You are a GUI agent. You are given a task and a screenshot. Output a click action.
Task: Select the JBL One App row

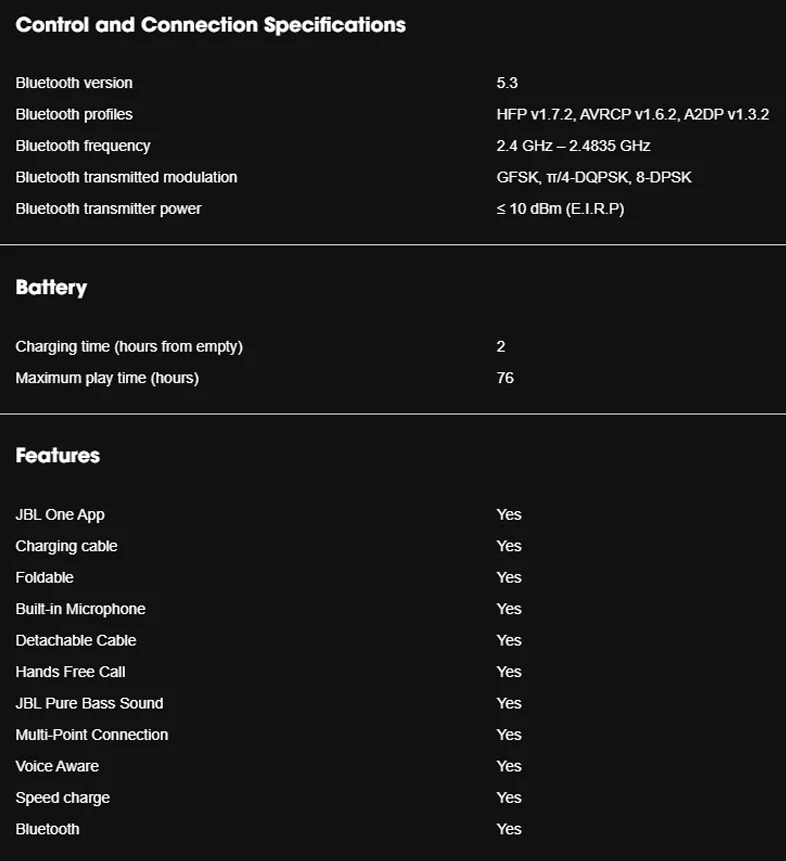[393, 515]
